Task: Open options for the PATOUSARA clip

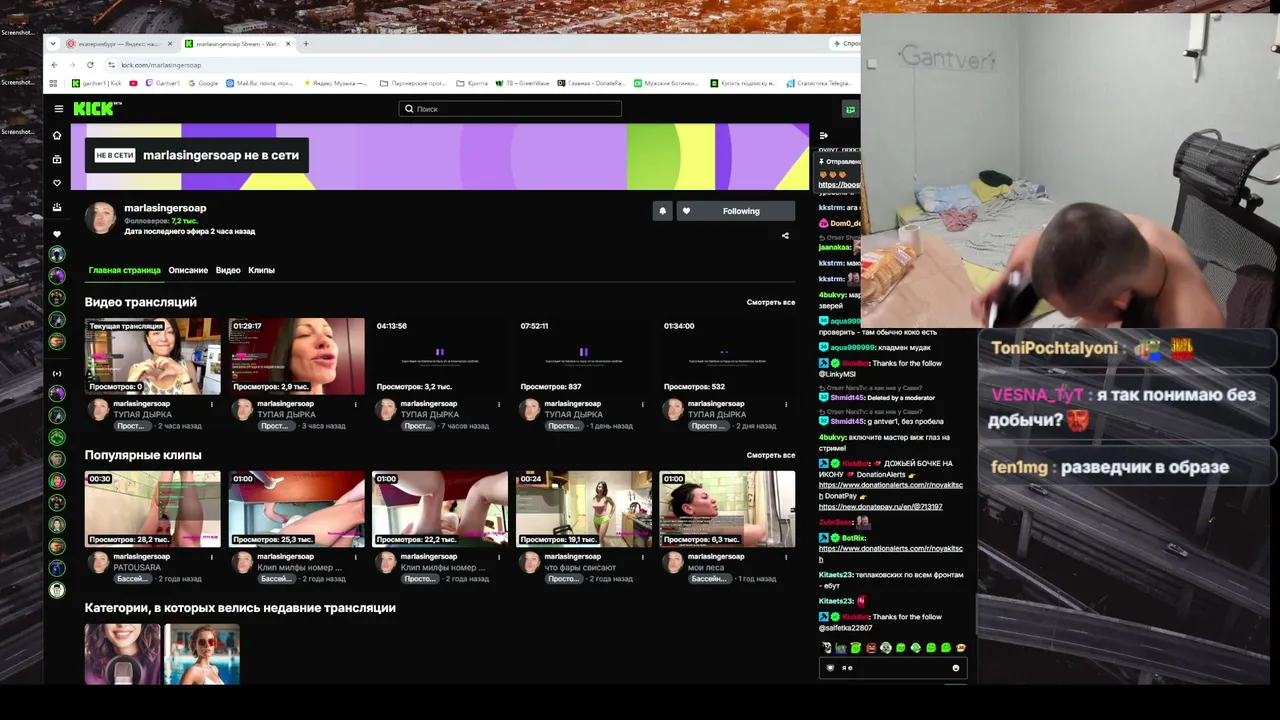Action: pyautogui.click(x=212, y=557)
